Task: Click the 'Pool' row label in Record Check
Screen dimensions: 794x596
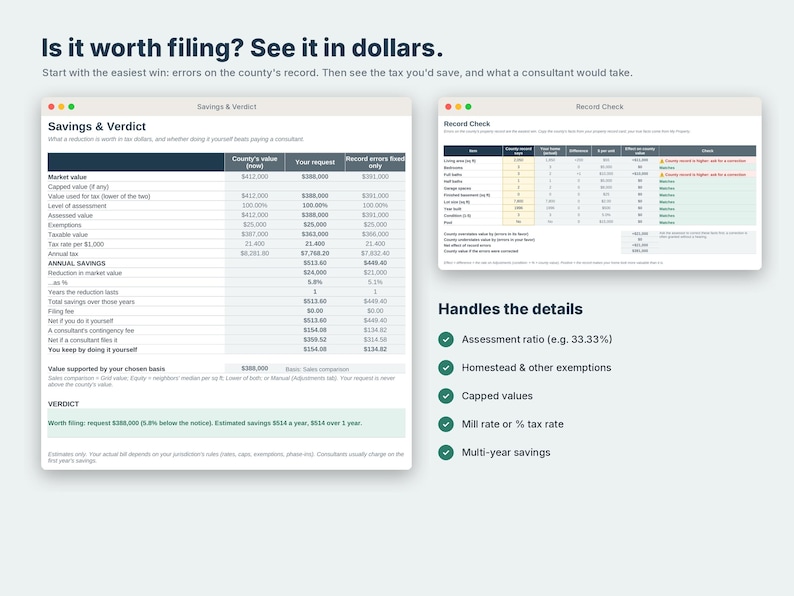Action: (x=447, y=223)
